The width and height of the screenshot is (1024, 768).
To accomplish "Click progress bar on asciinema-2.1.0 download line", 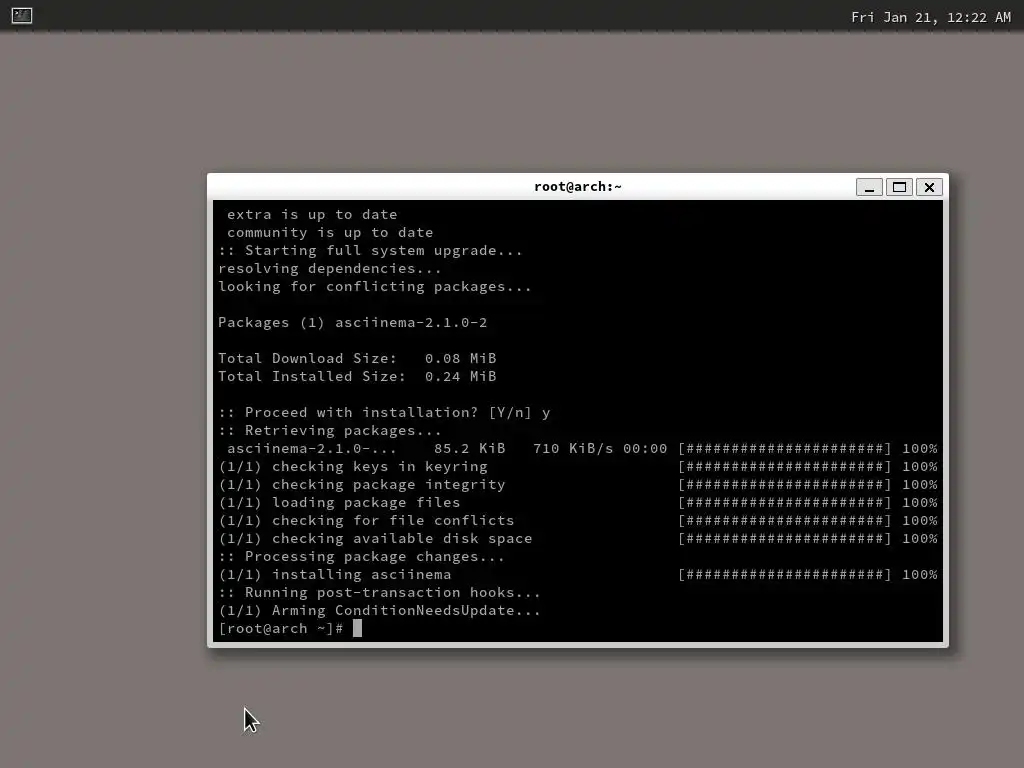I will 784,449.
